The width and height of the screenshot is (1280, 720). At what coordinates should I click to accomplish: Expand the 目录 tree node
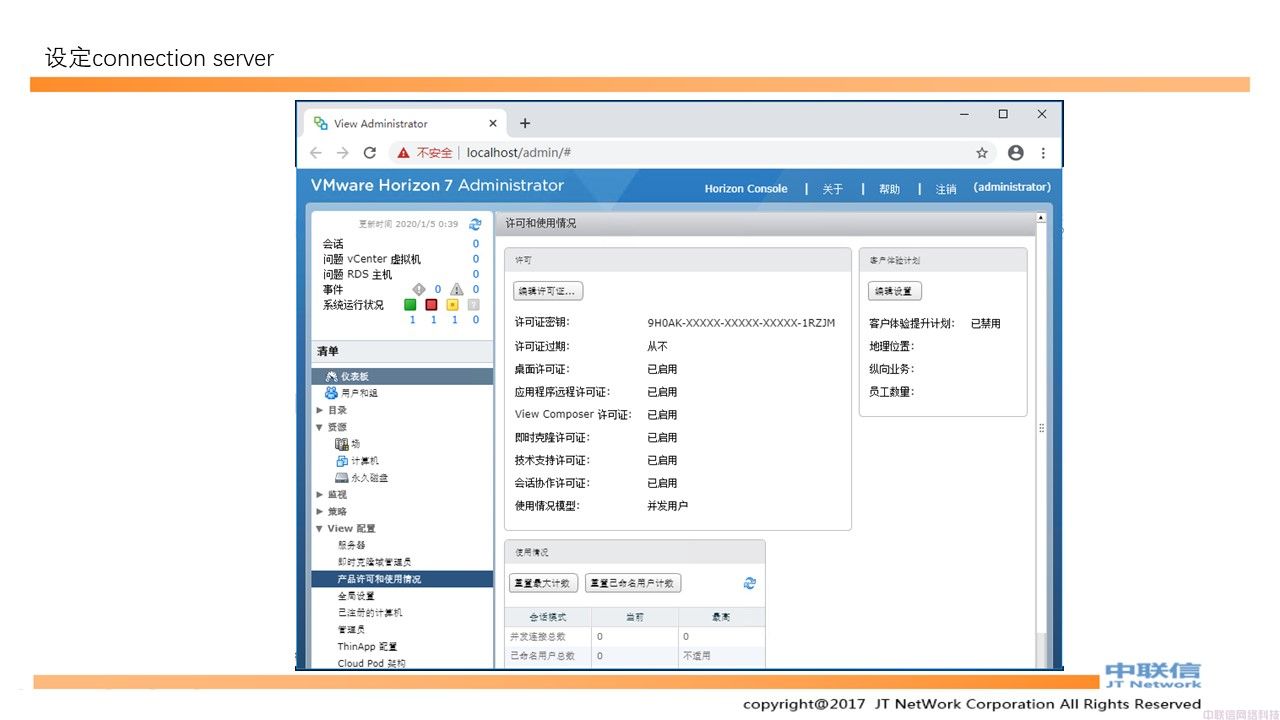[320, 410]
